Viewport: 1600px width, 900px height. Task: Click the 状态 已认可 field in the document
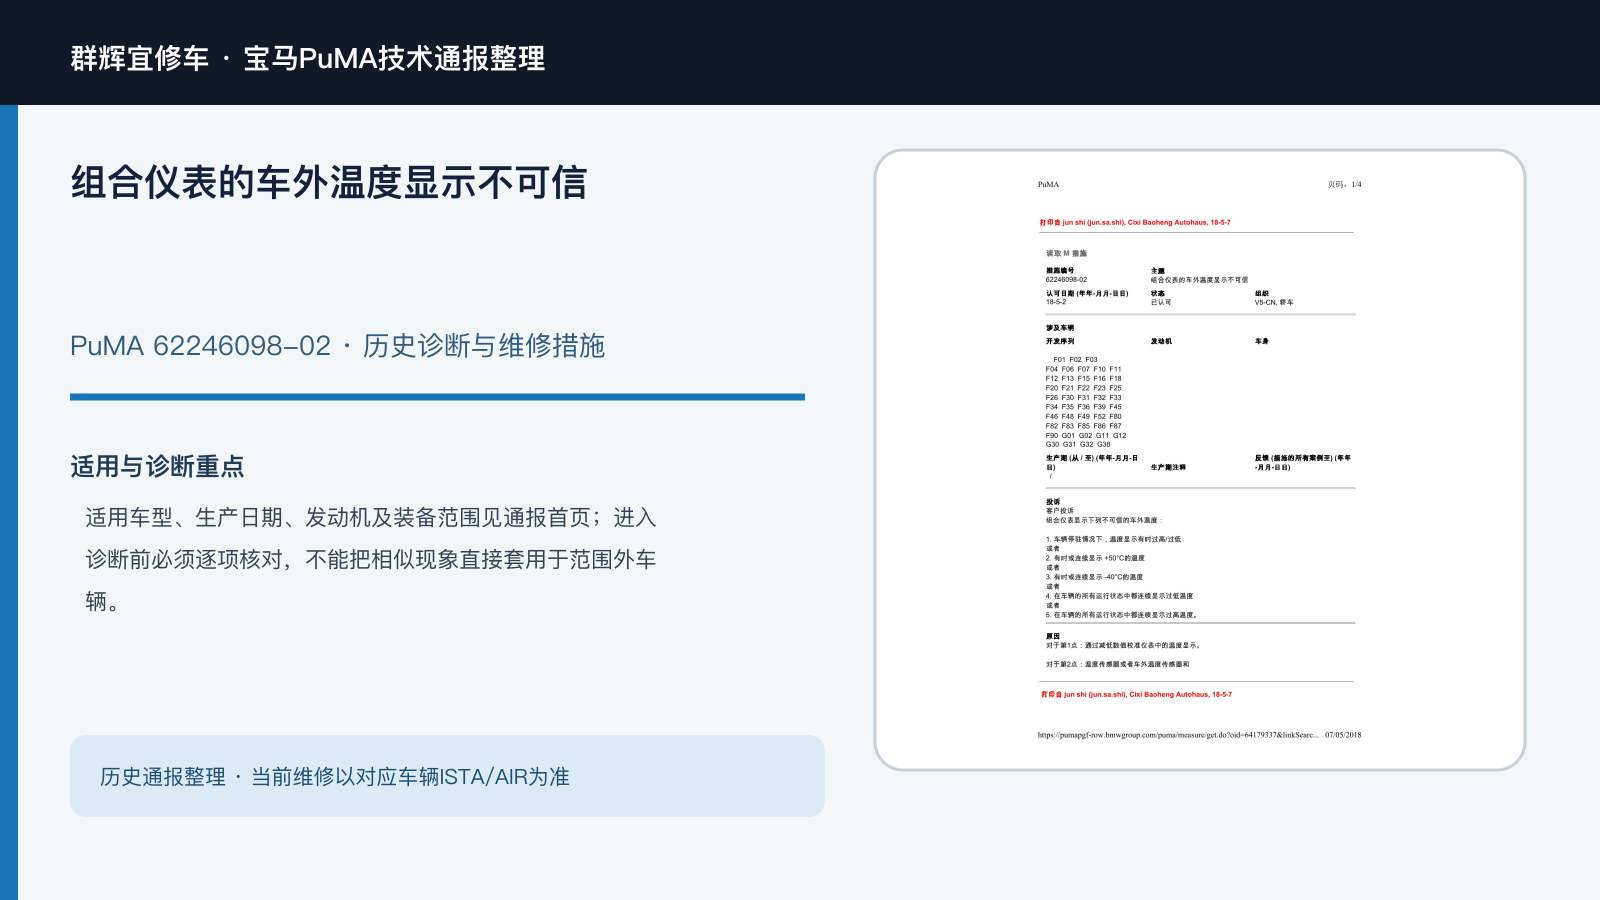[x=1161, y=298]
